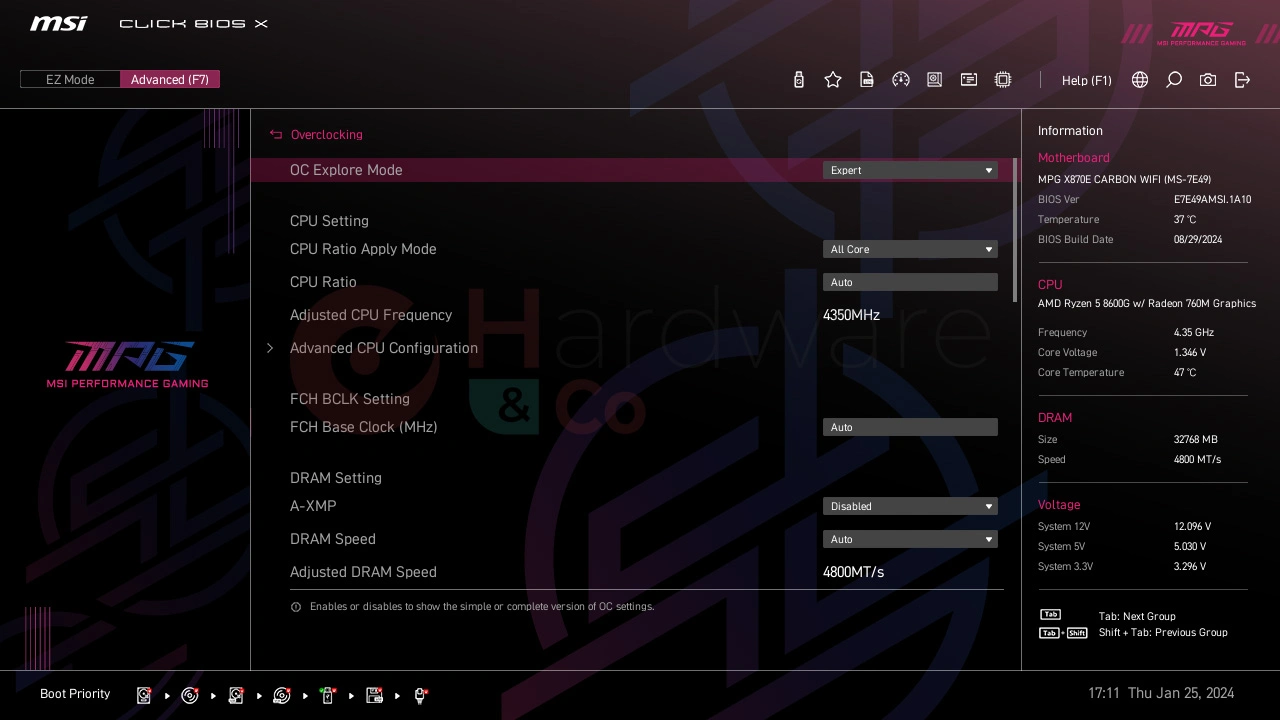Click the System 12V 12.096 V value

1192,527
